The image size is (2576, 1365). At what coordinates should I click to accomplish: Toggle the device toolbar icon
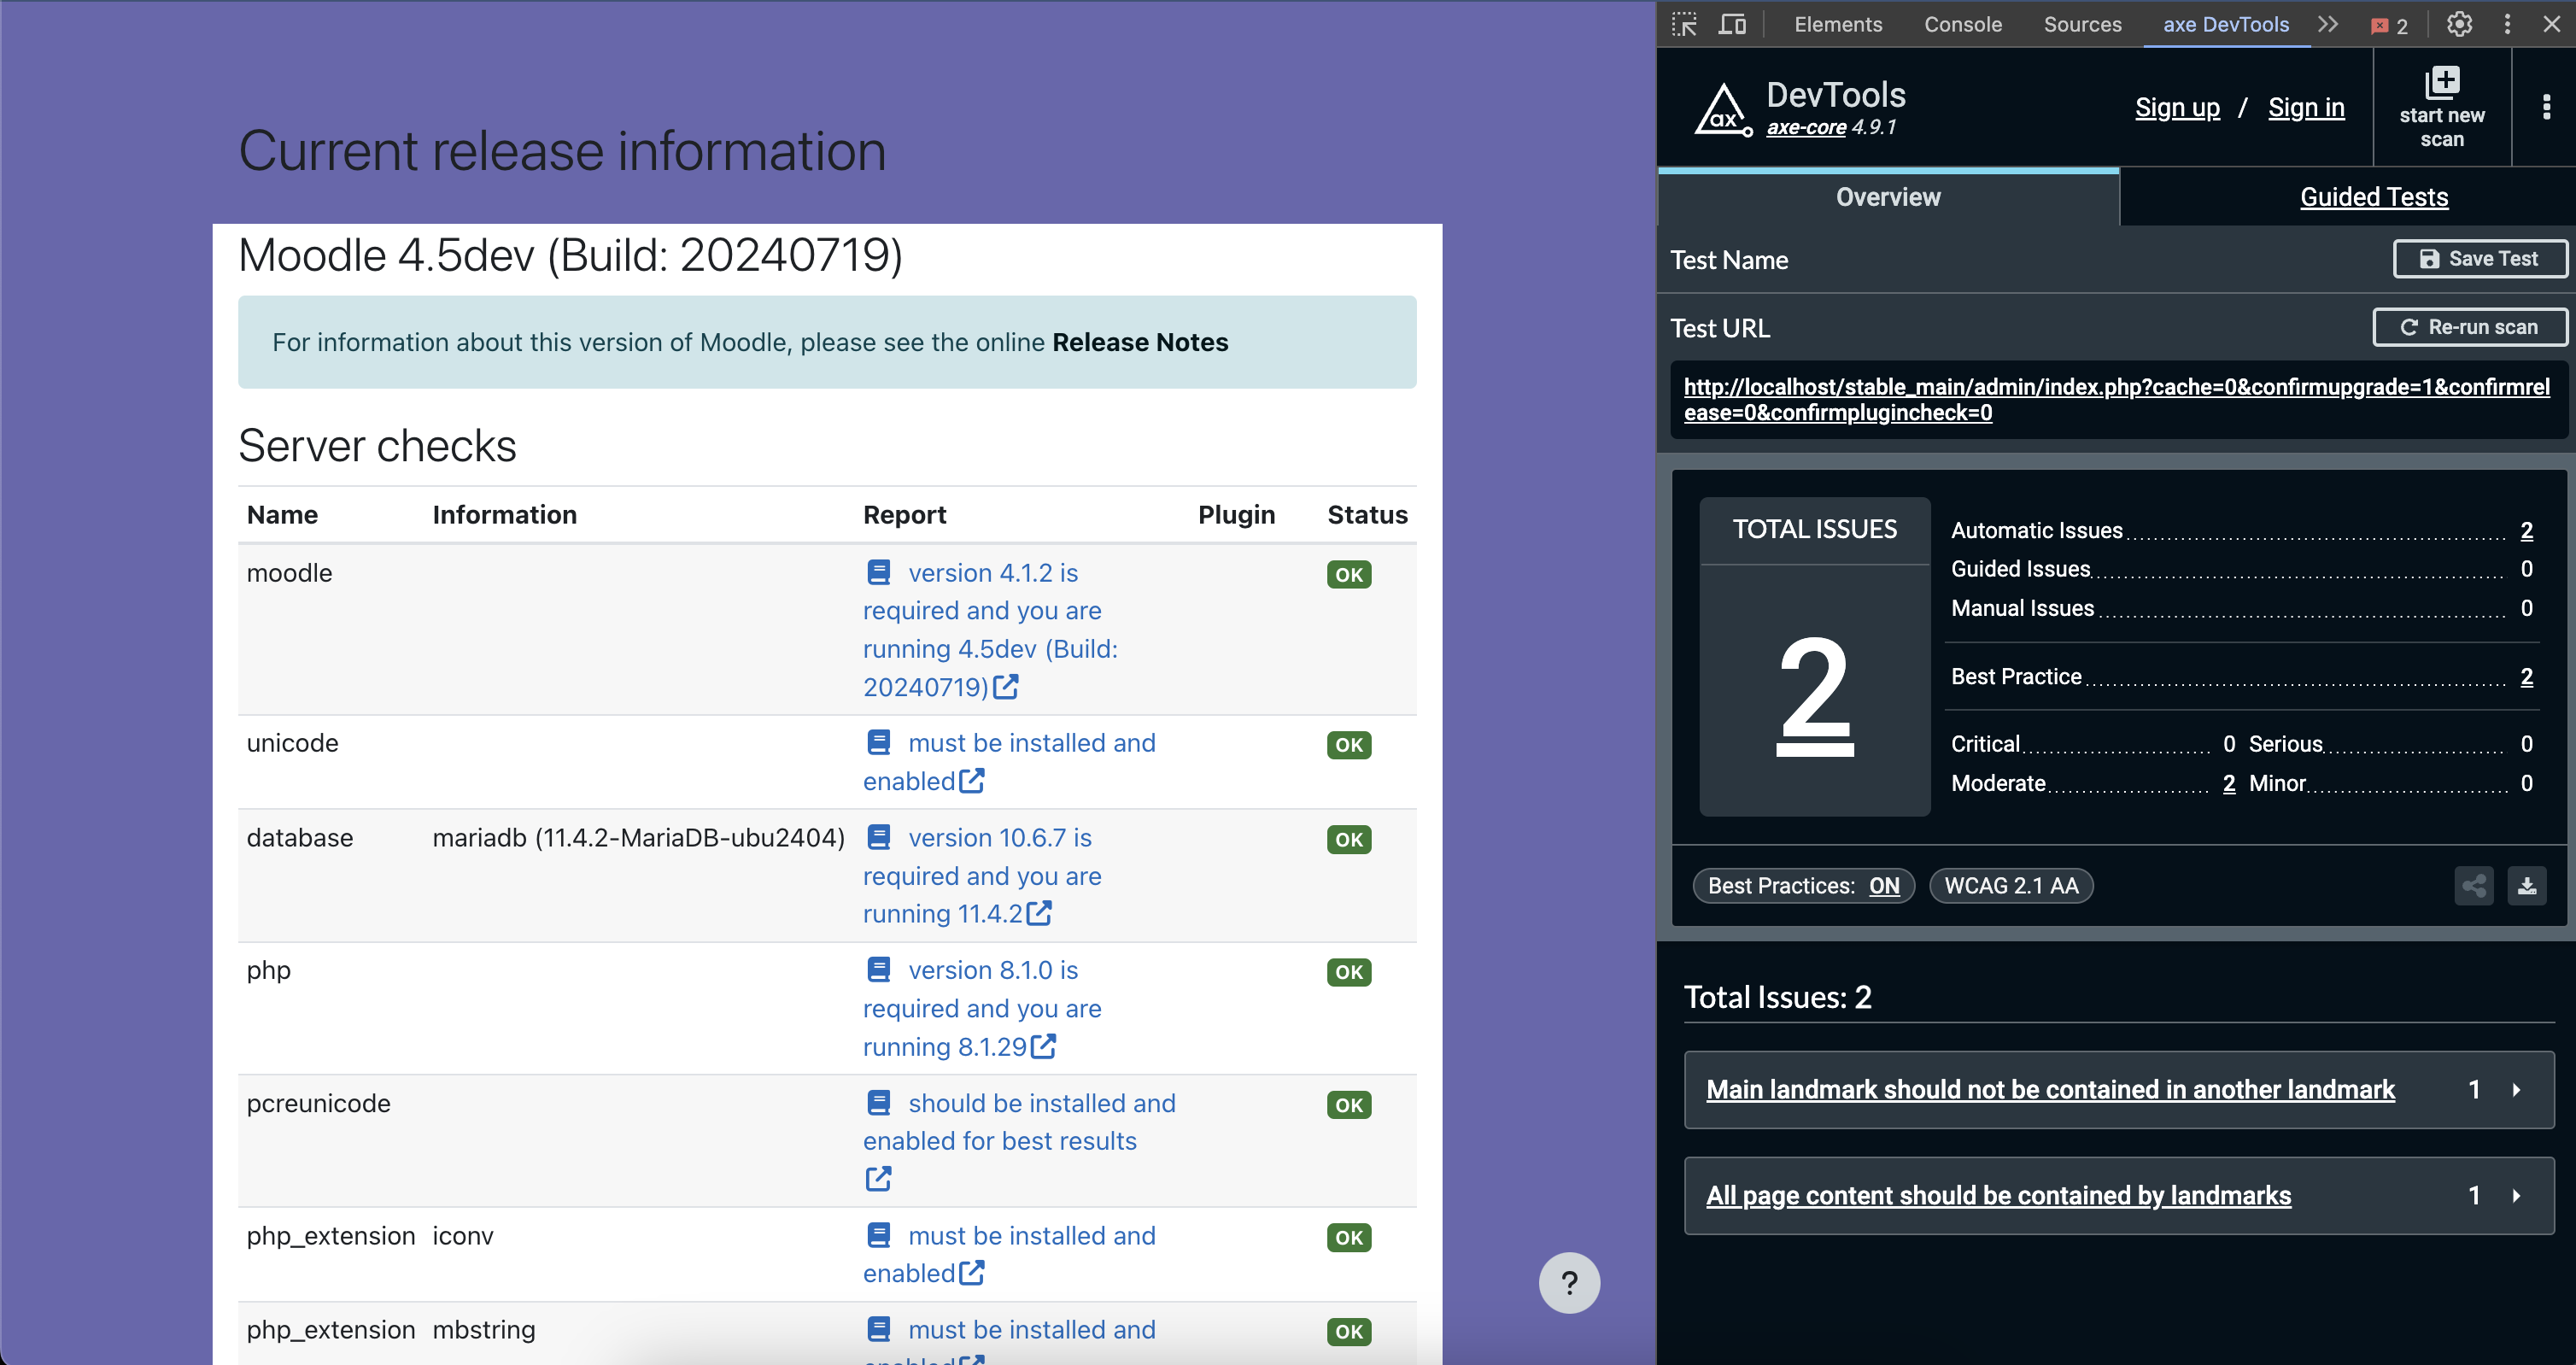click(x=1732, y=24)
